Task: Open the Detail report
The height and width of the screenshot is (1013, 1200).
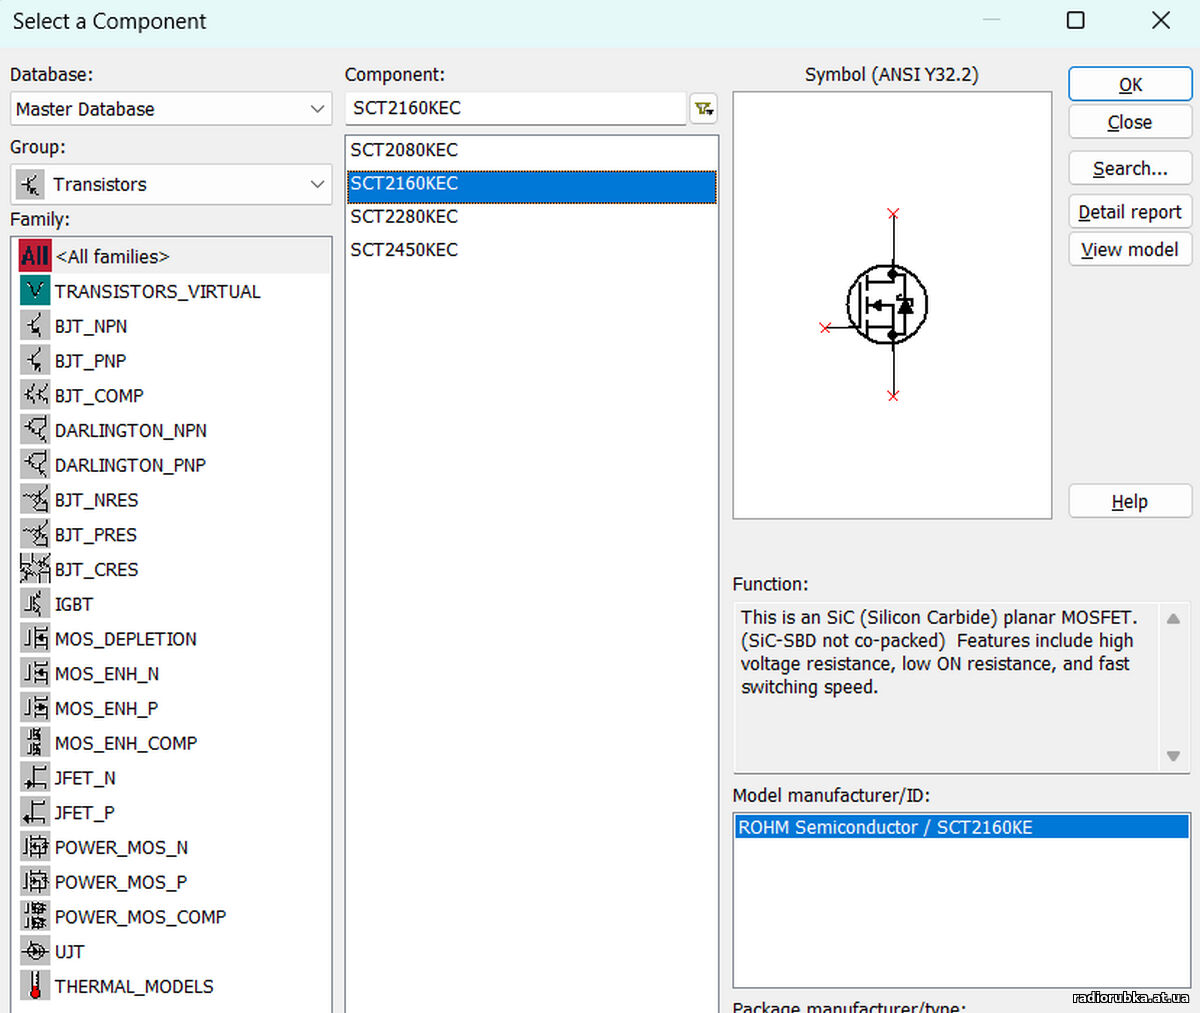Action: coord(1129,212)
